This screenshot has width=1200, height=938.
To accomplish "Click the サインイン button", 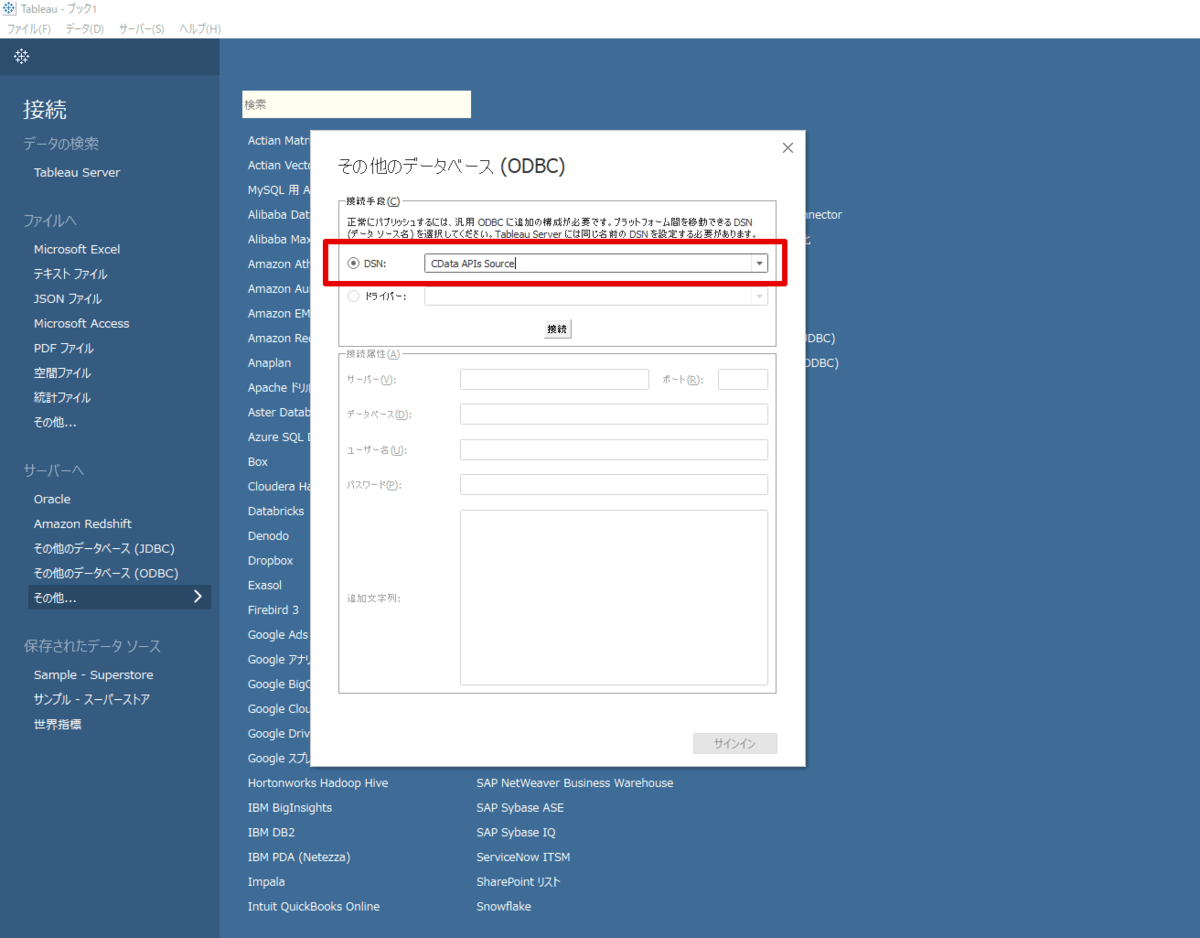I will point(735,743).
